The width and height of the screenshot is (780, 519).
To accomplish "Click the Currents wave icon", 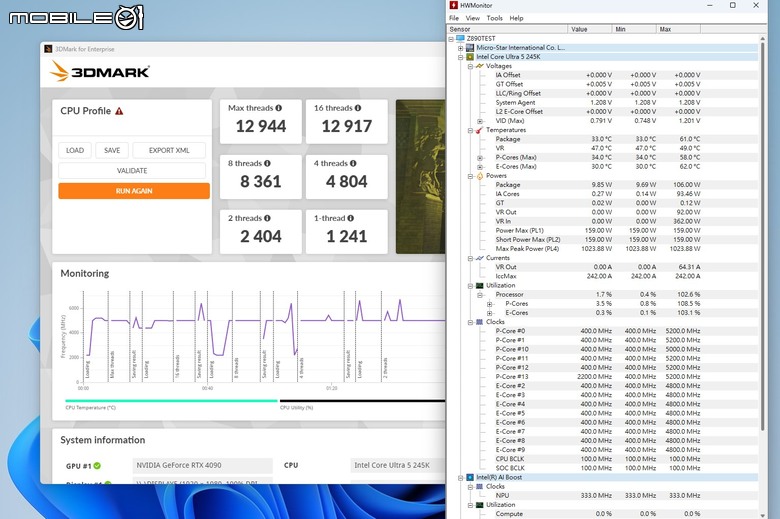I will tap(480, 258).
